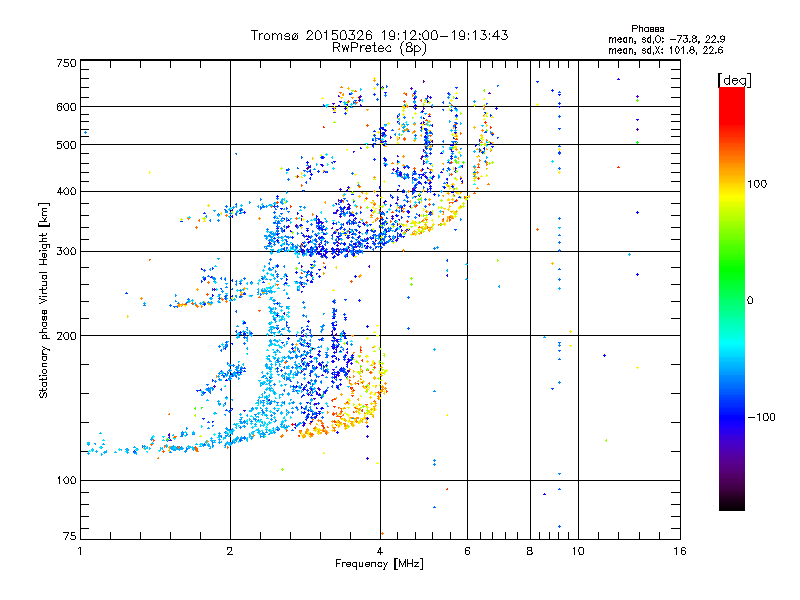Click the y-axis tick label '100'
Viewport: 800px width, 600px height.
coord(67,481)
